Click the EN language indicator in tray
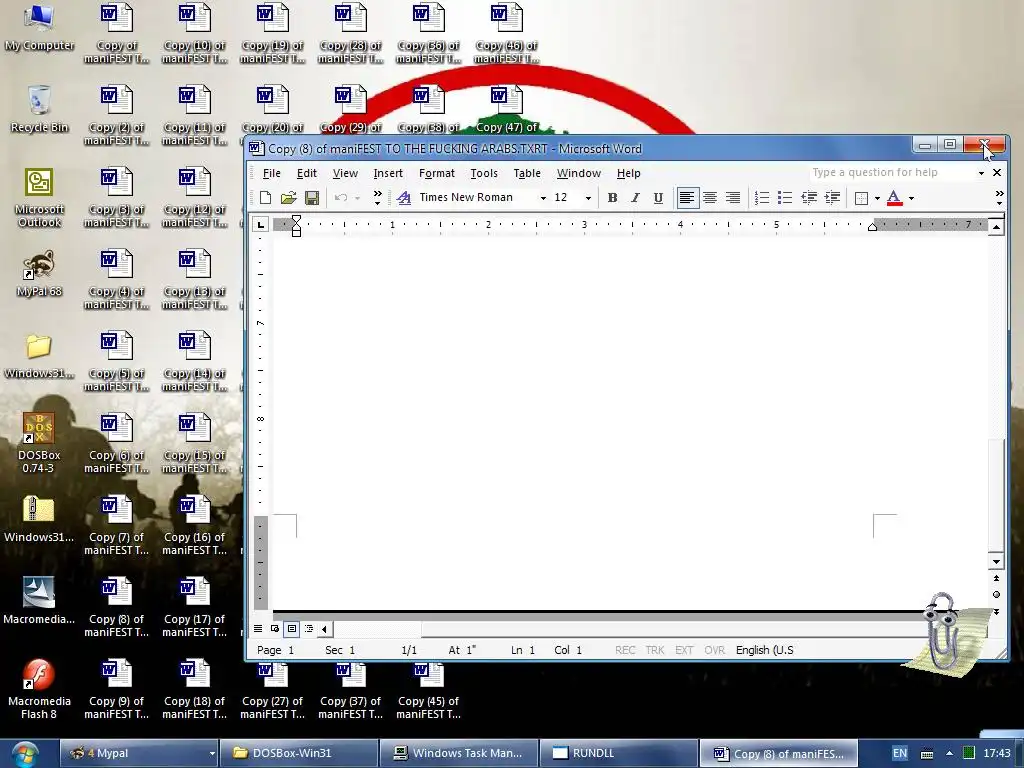1024x768 pixels. [899, 753]
